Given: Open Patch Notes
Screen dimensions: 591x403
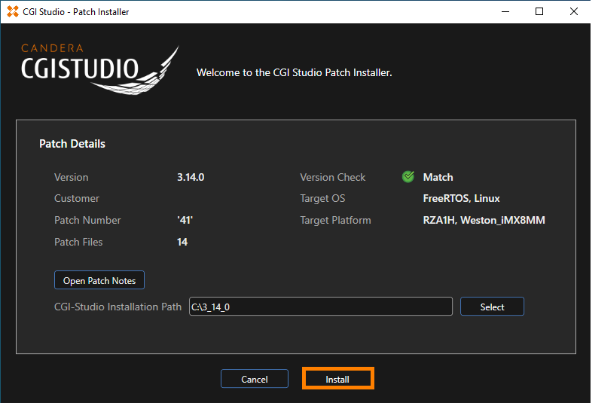Looking at the screenshot, I should click(99, 280).
